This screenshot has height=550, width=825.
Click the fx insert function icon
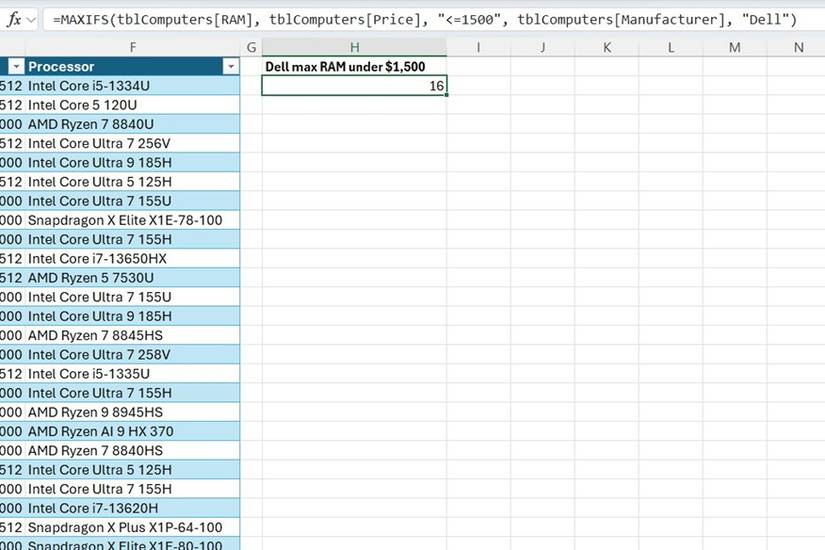pyautogui.click(x=14, y=20)
